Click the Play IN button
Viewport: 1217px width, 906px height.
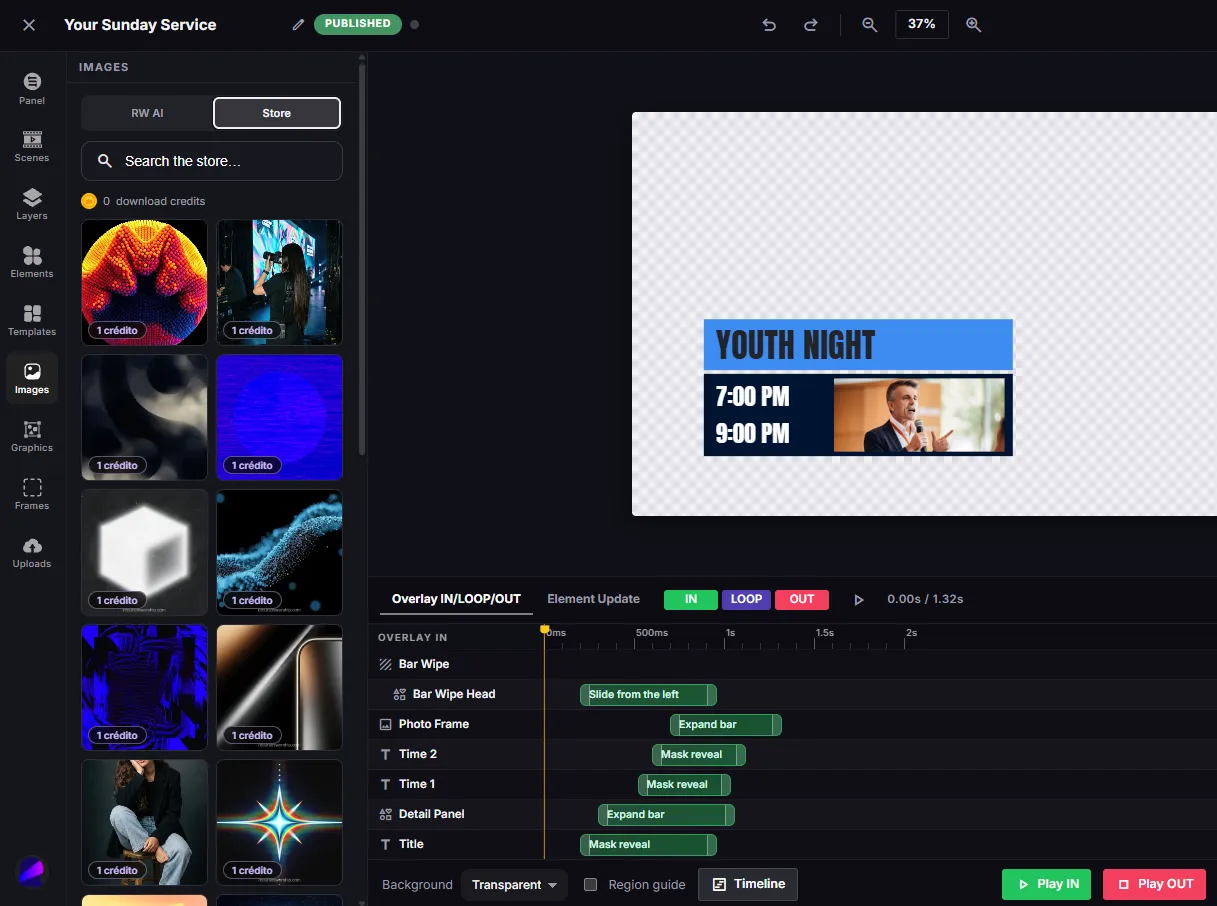point(1048,884)
